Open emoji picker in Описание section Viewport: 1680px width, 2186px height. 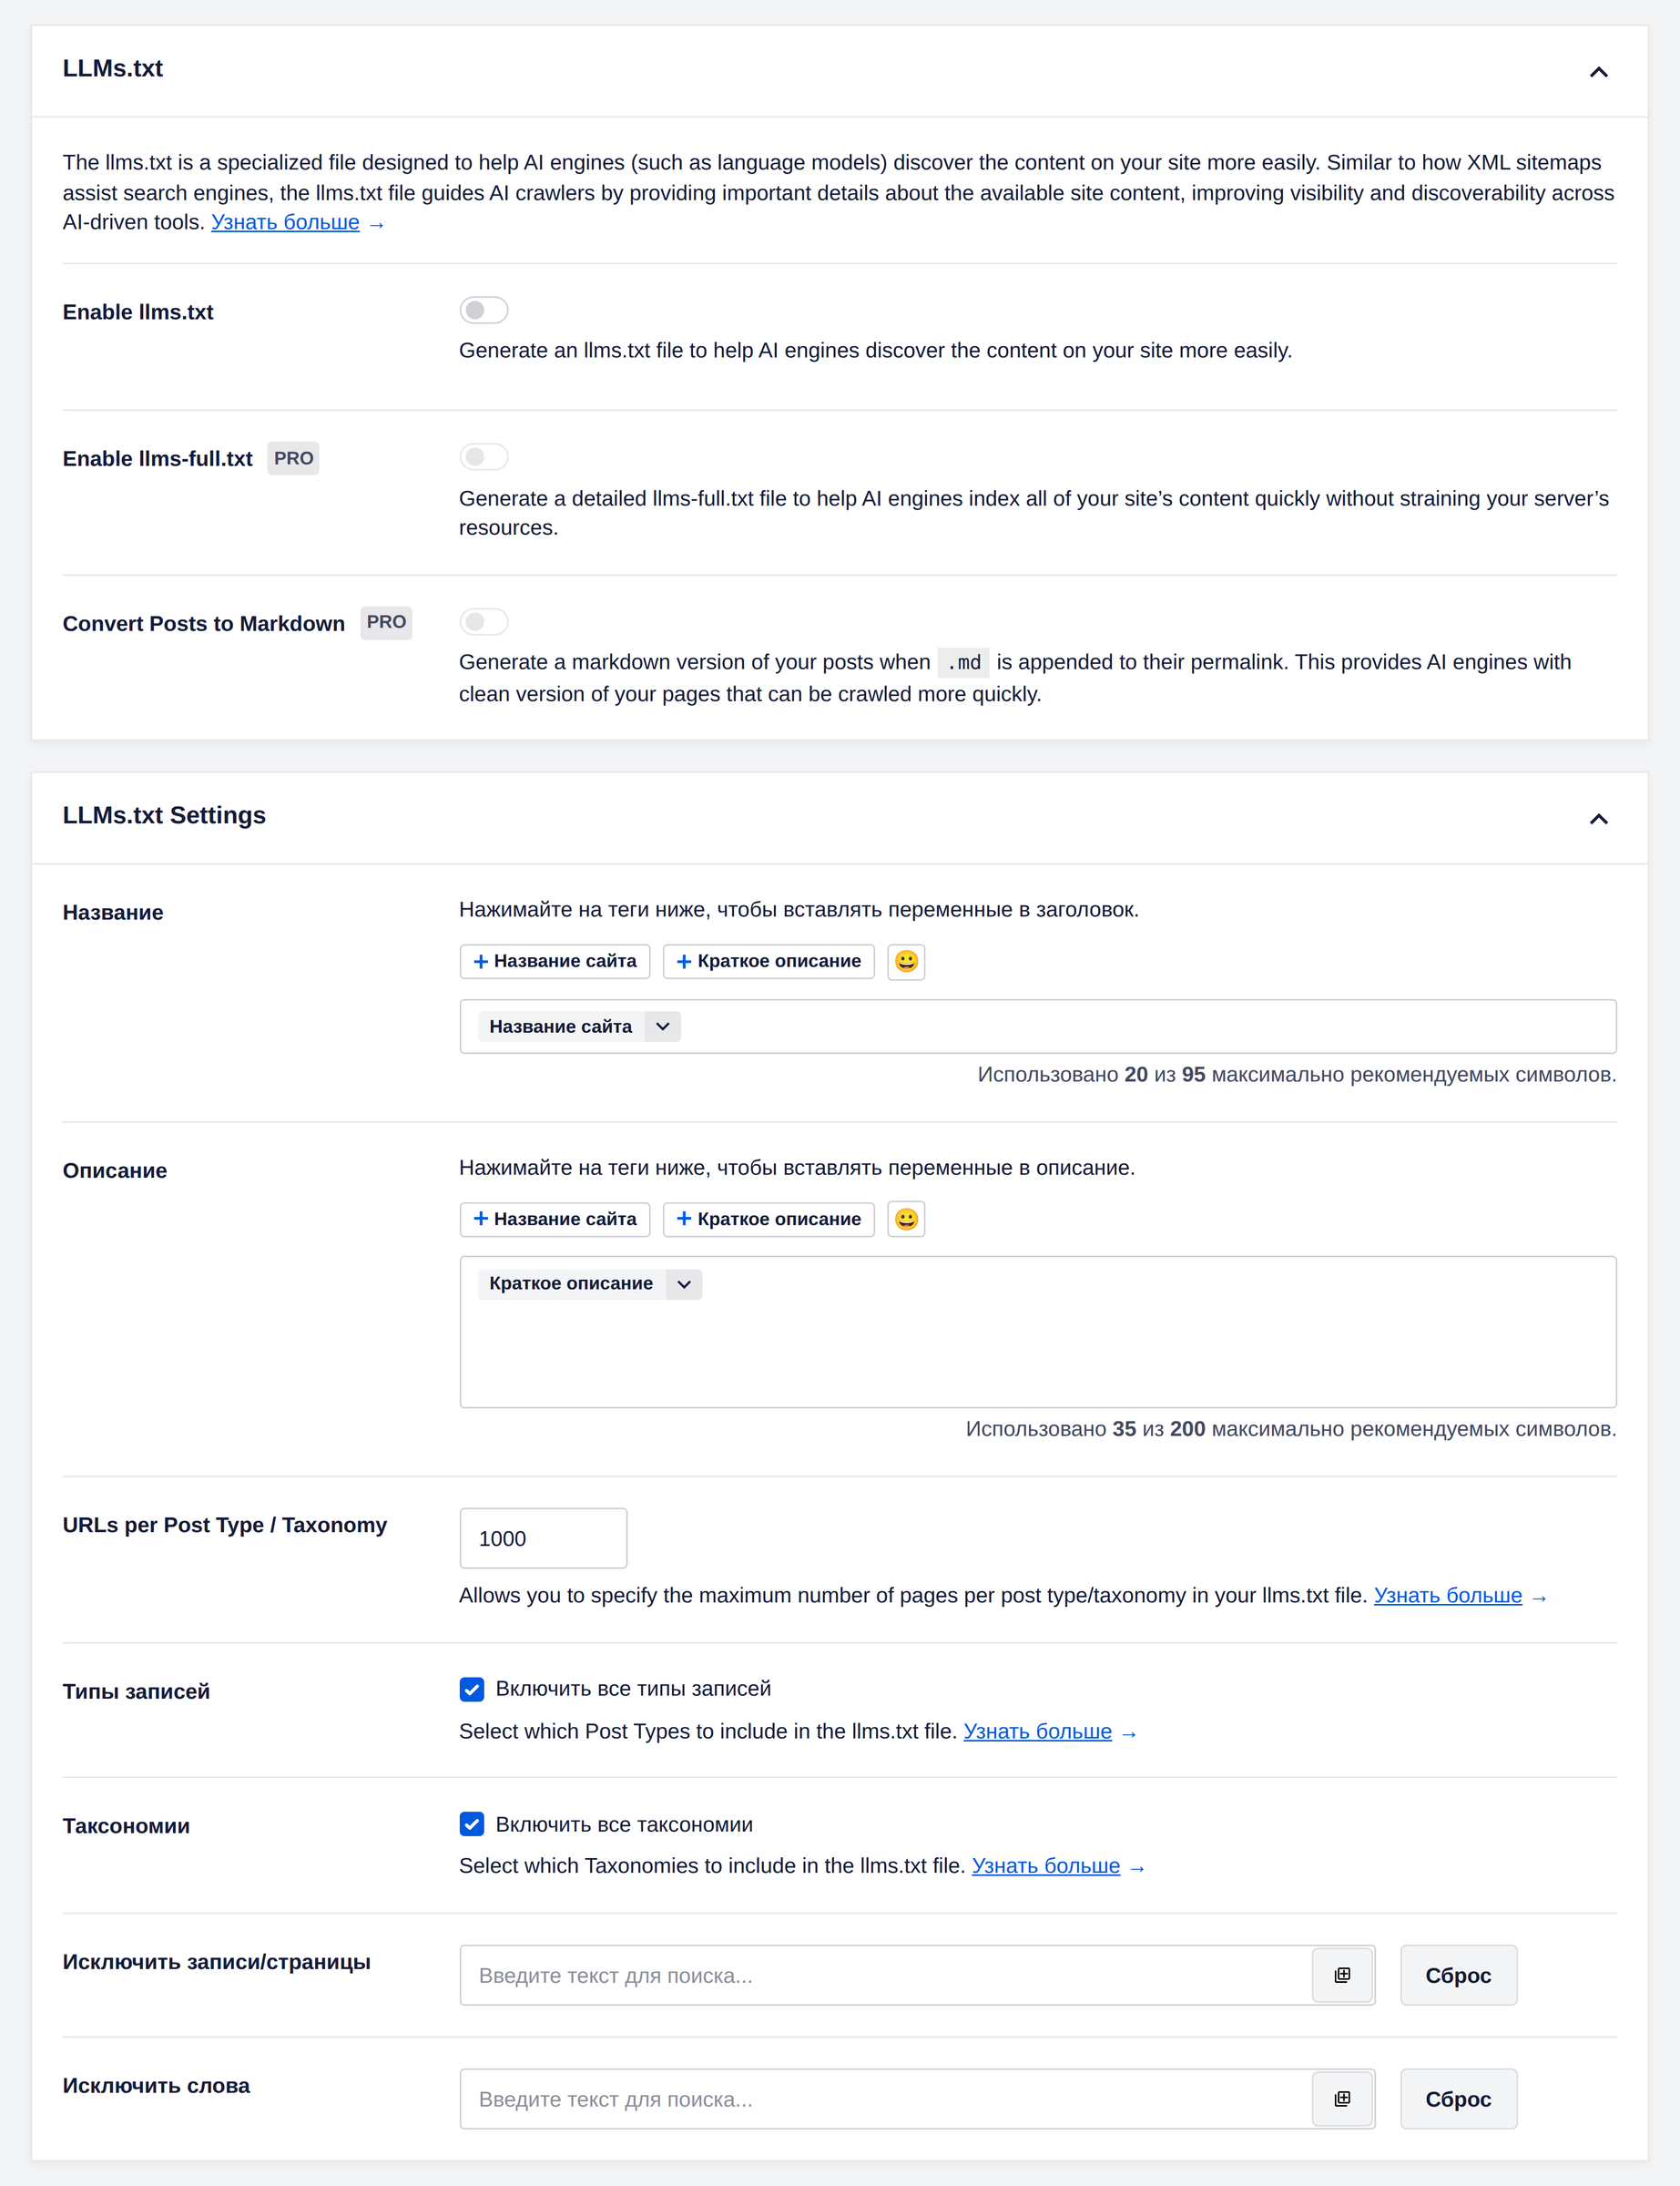(906, 1219)
